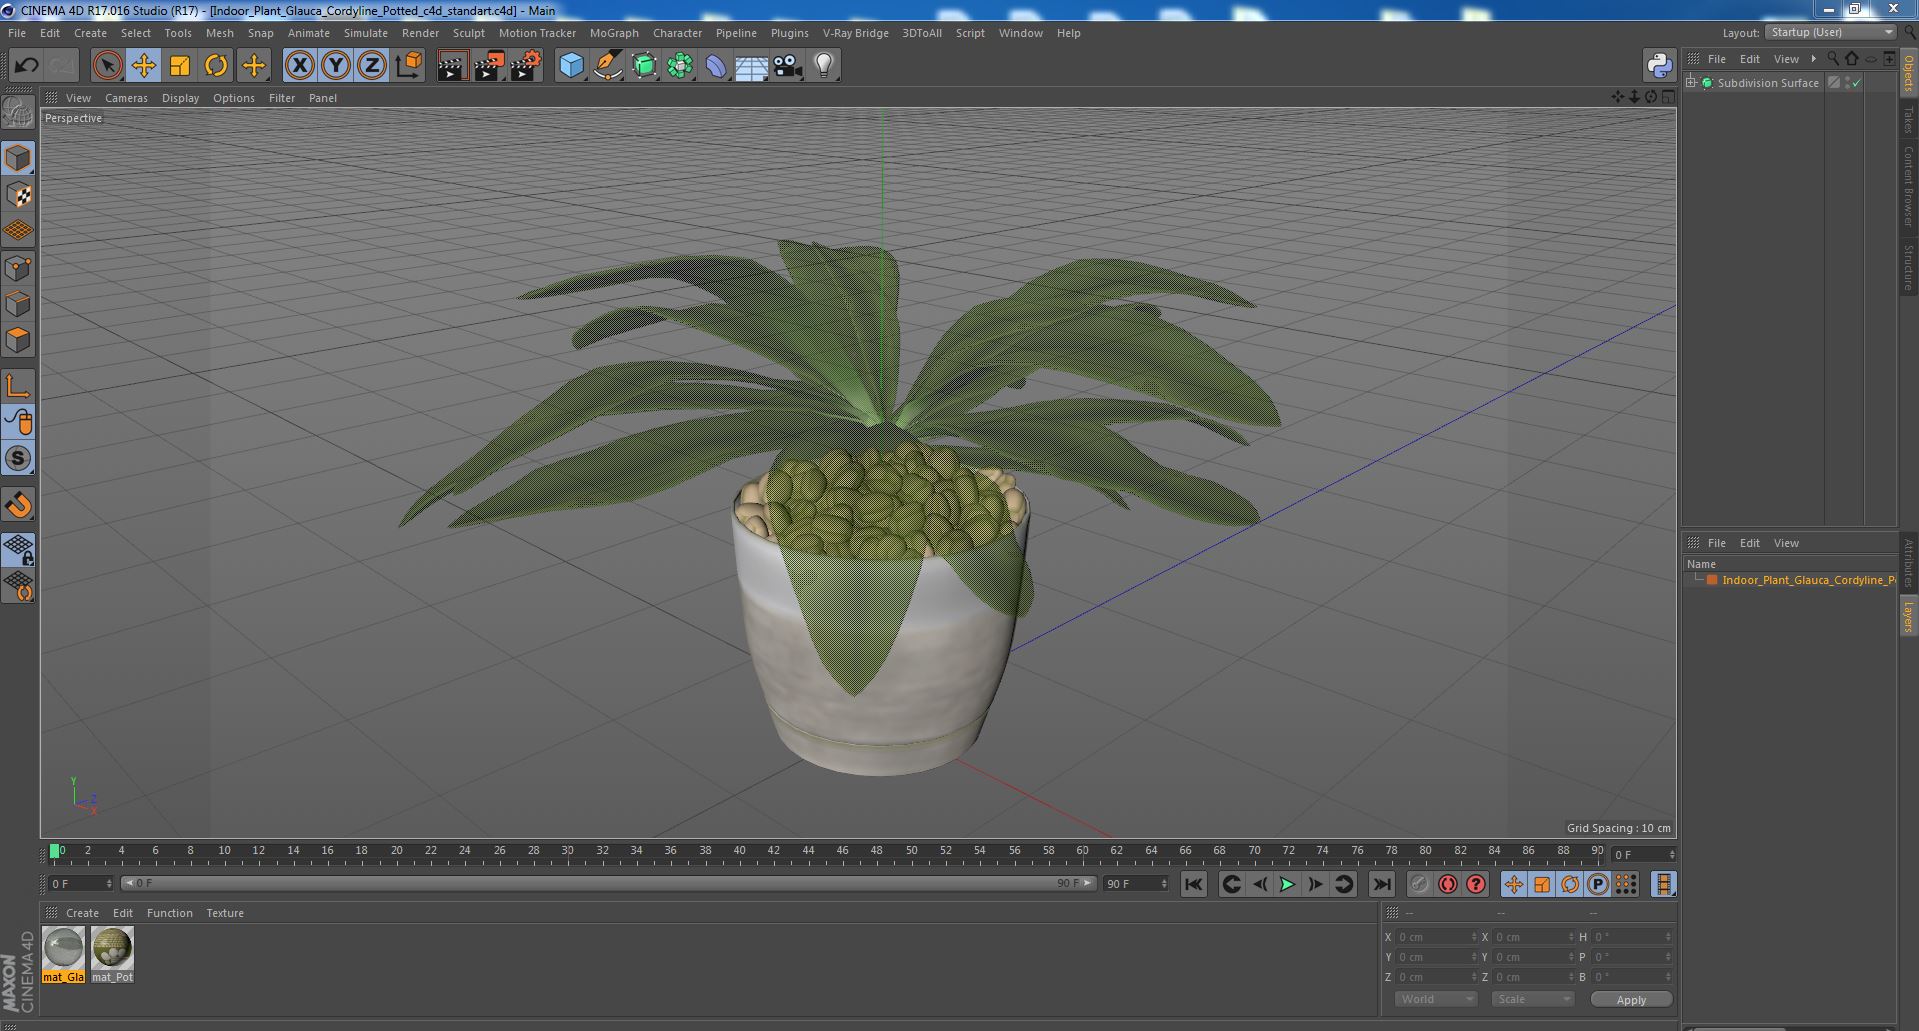Switch to Texture mode in left sidebar
This screenshot has width=1919, height=1031.
(x=18, y=195)
